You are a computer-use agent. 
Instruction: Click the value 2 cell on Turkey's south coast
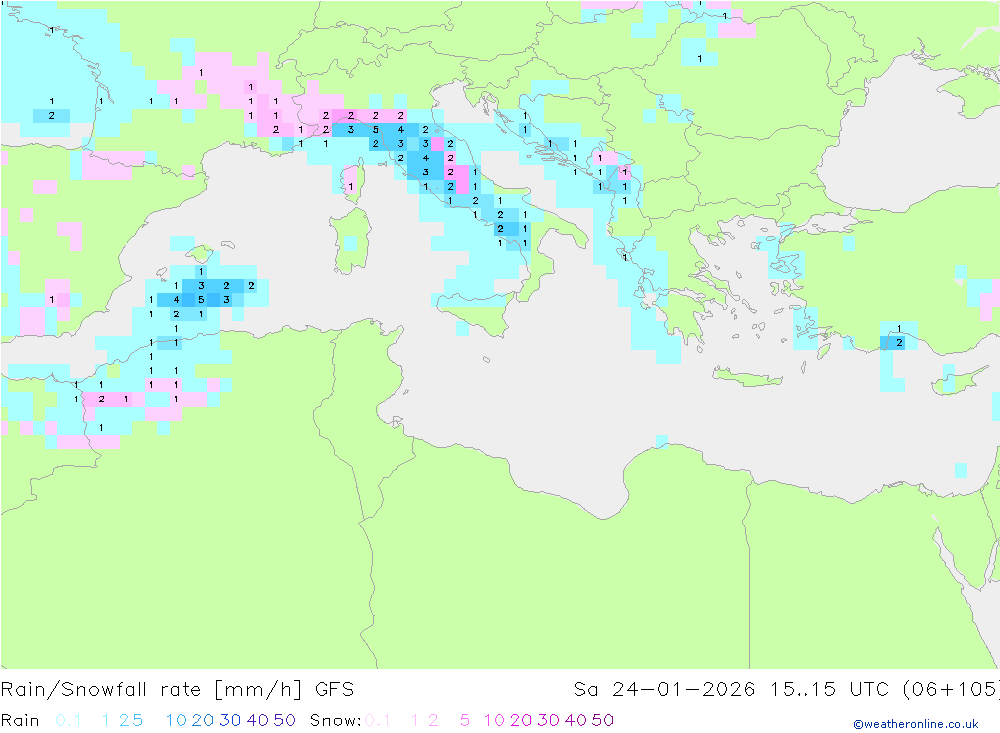pos(899,343)
